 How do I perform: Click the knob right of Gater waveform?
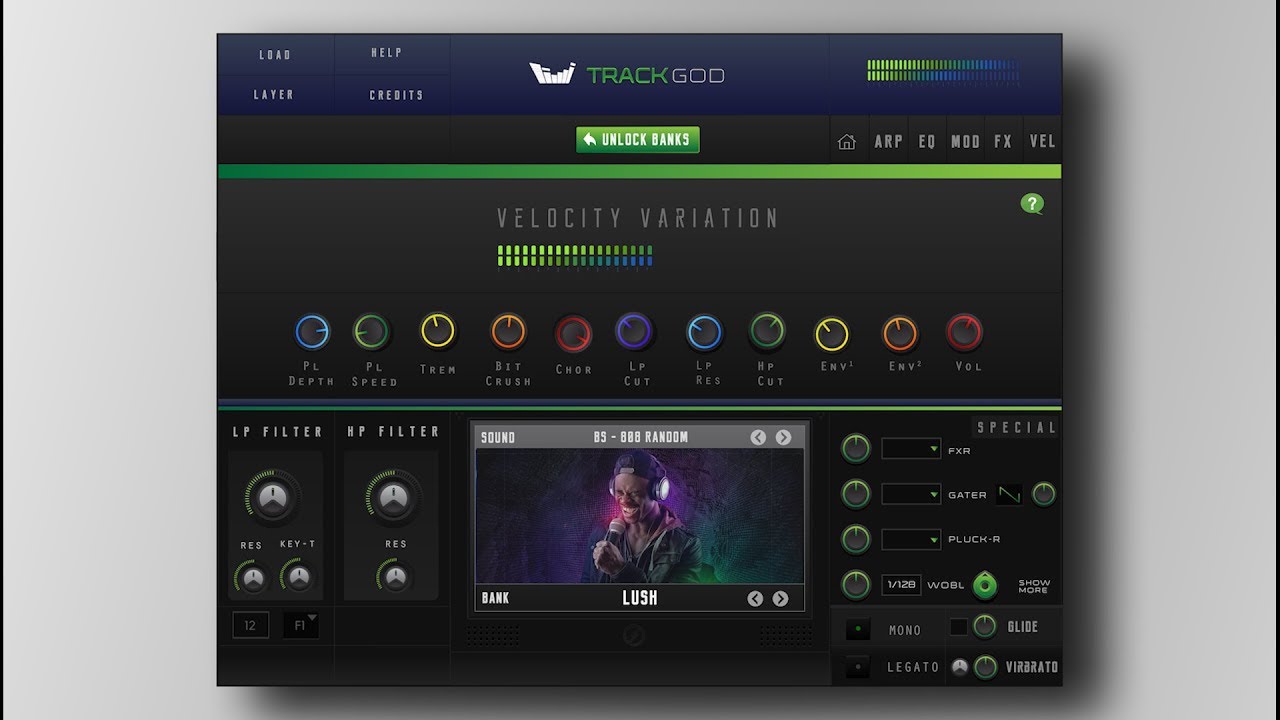point(1043,494)
